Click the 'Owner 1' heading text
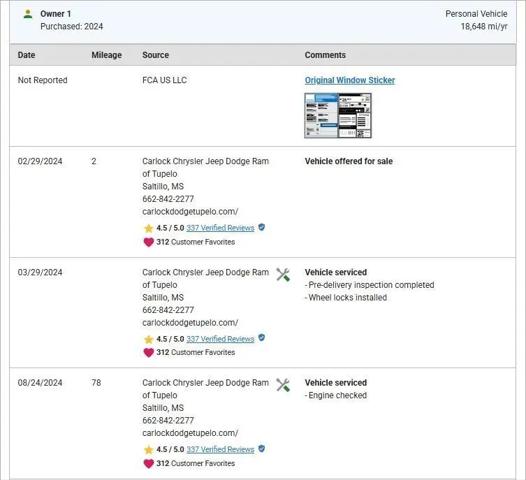Screen dimensions: 526x480 click(x=56, y=14)
